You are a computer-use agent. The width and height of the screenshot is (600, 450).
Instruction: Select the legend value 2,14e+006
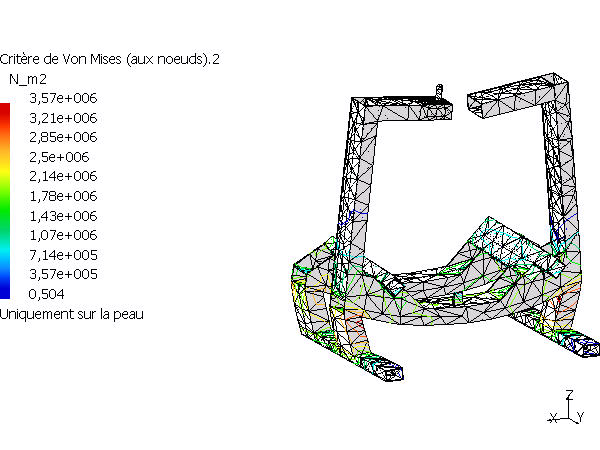click(64, 176)
